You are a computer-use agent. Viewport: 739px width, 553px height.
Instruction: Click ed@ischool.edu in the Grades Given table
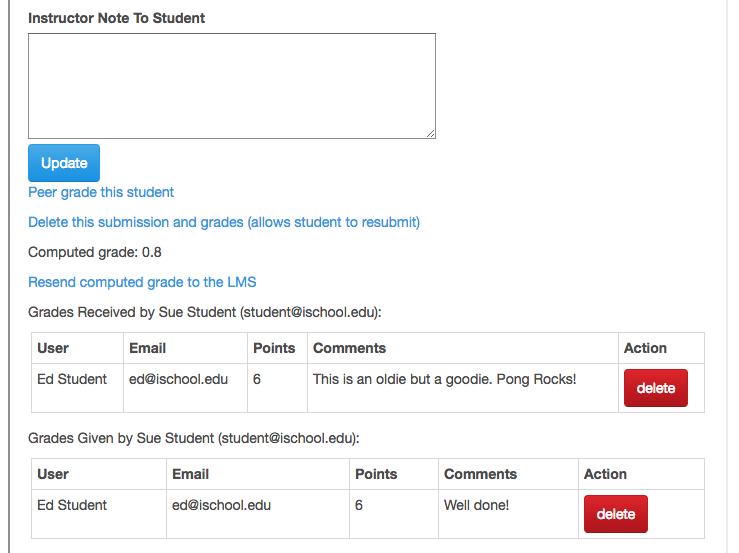pyautogui.click(x=222, y=505)
